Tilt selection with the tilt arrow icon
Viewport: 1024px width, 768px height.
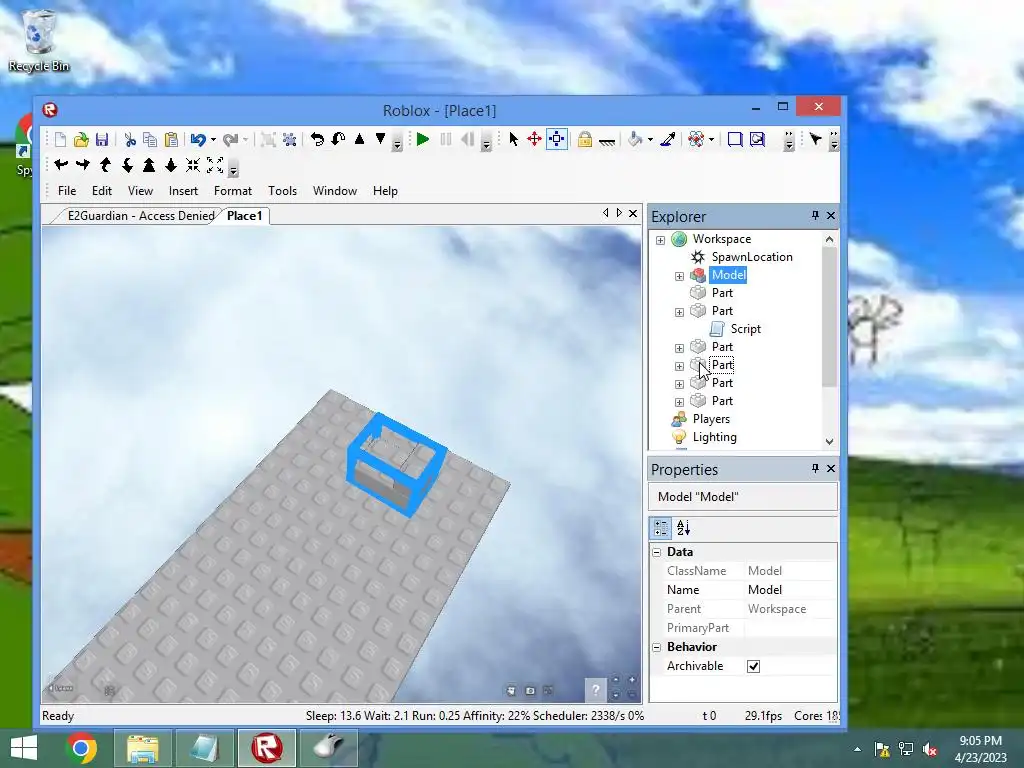[x=338, y=139]
